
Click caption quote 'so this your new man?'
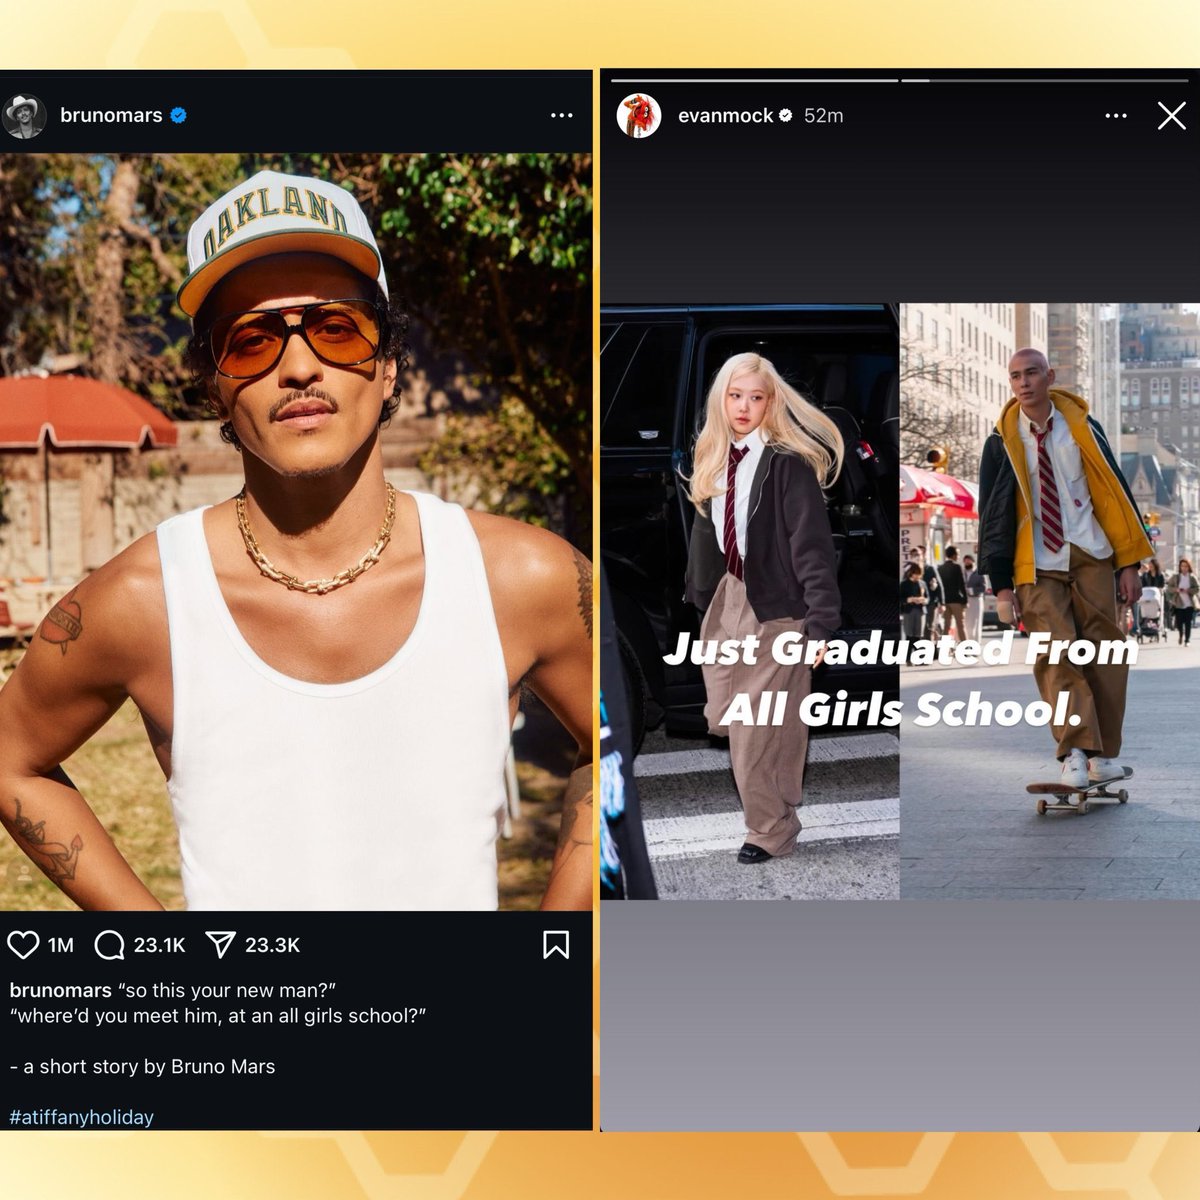tap(227, 990)
